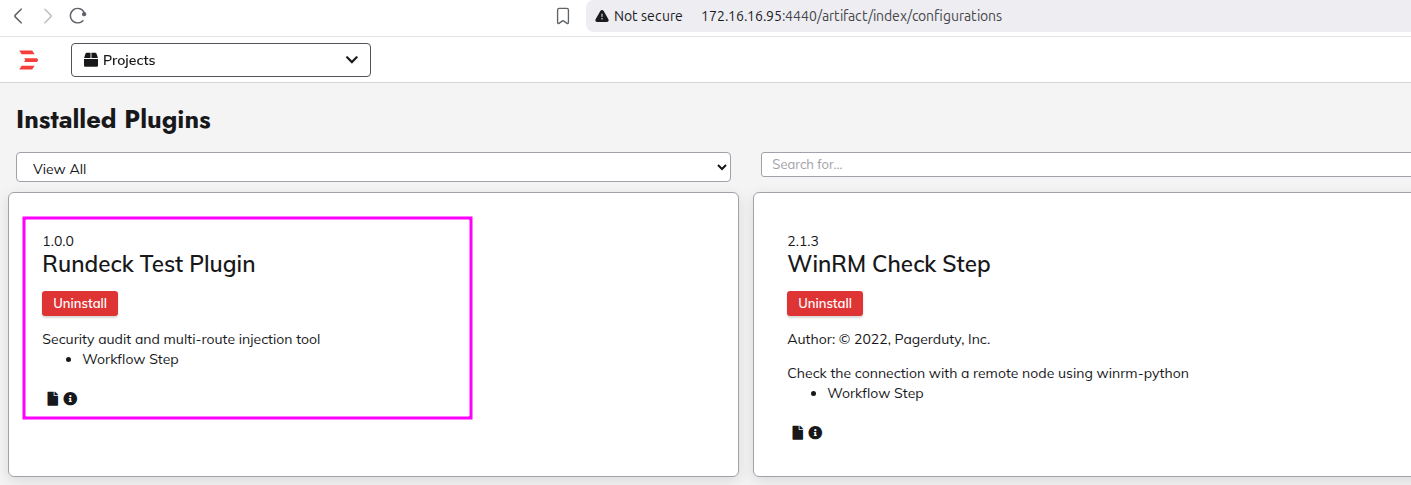The width and height of the screenshot is (1411, 485).
Task: Reload the page with the refresh icon
Action: (x=78, y=16)
